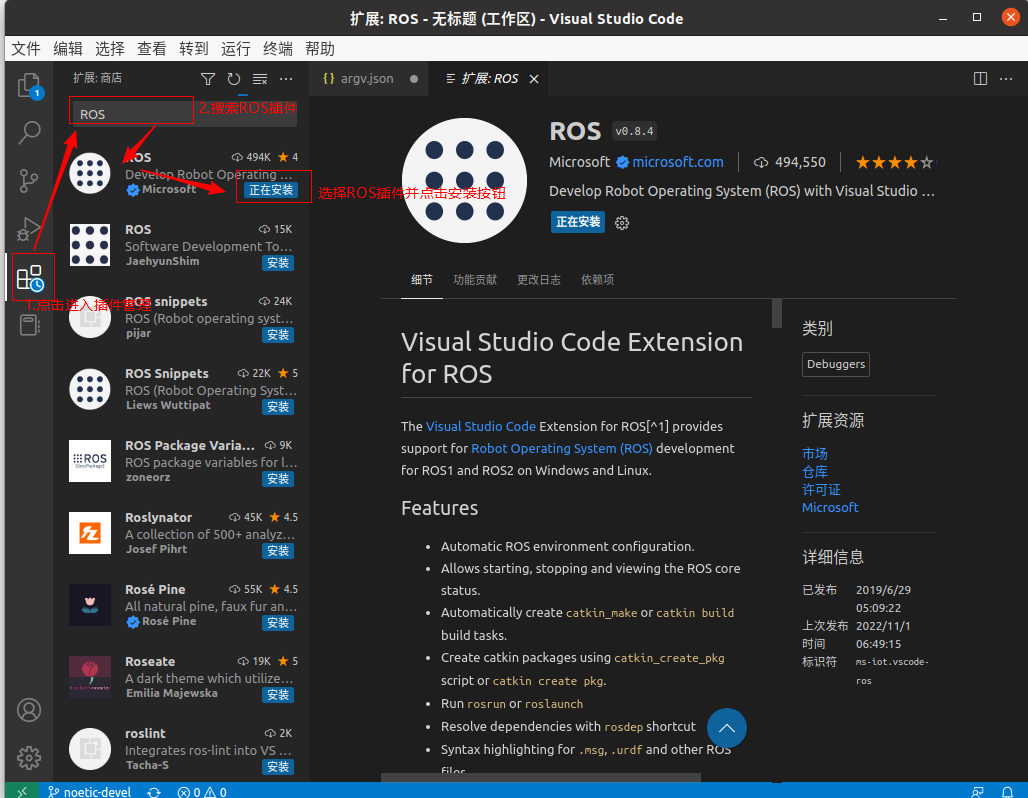Viewport: 1028px width, 798px height.
Task: Install the ROS snippets extension by pijar
Action: coord(277,334)
